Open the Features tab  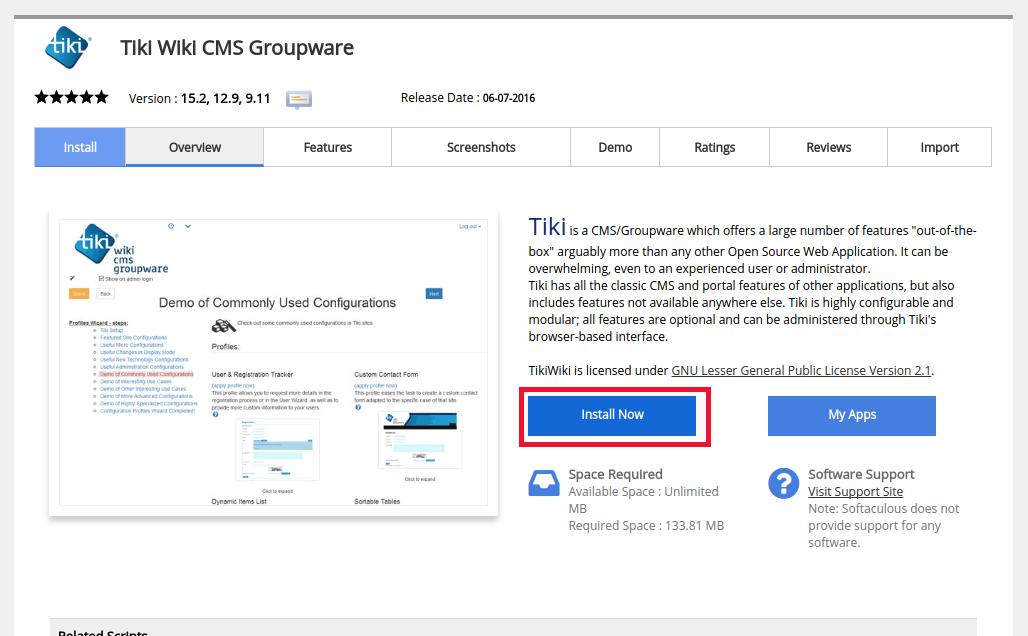pos(328,147)
